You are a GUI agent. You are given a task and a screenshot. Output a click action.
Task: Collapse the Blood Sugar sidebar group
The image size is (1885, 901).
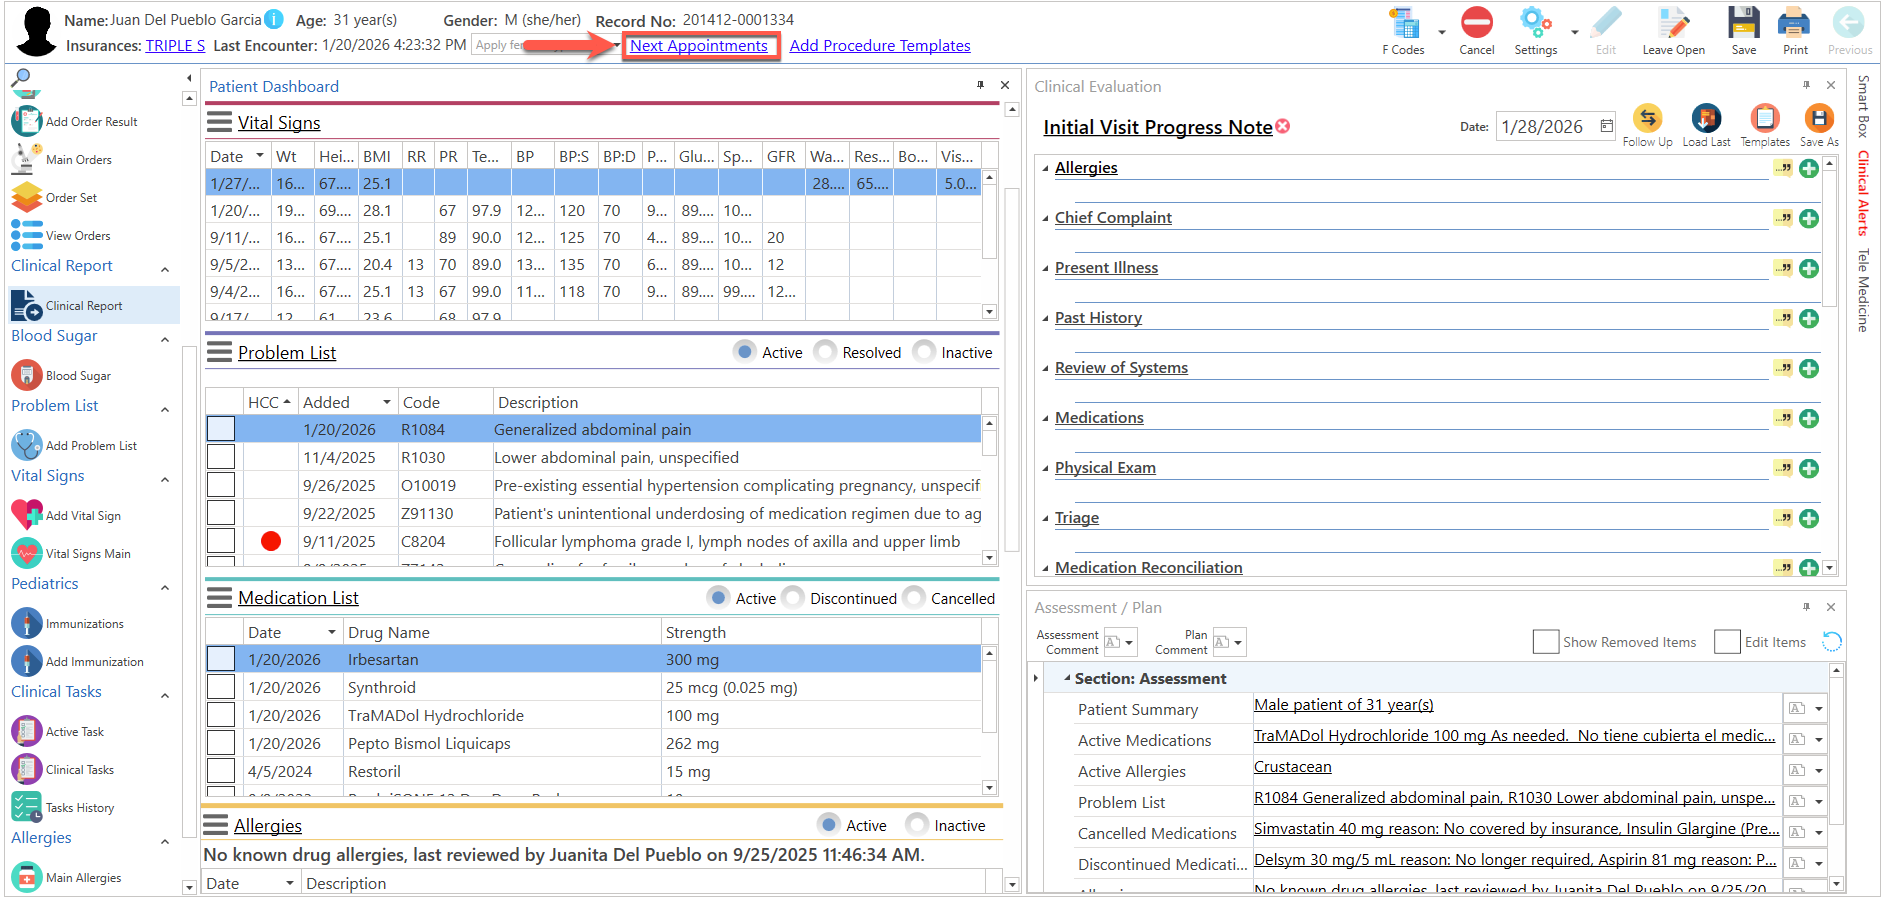coord(165,339)
